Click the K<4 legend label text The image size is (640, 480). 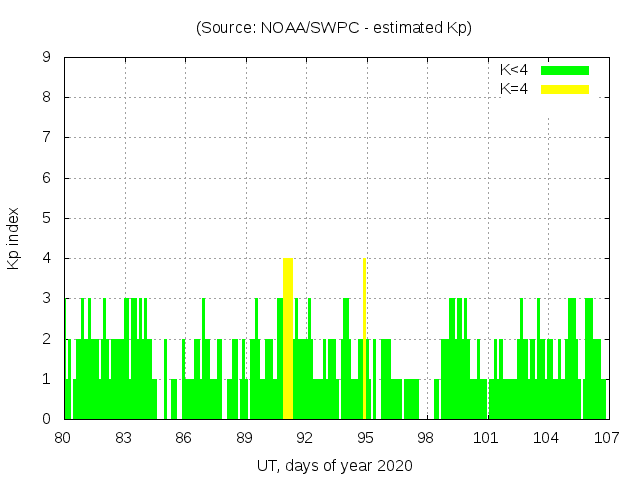pos(514,70)
